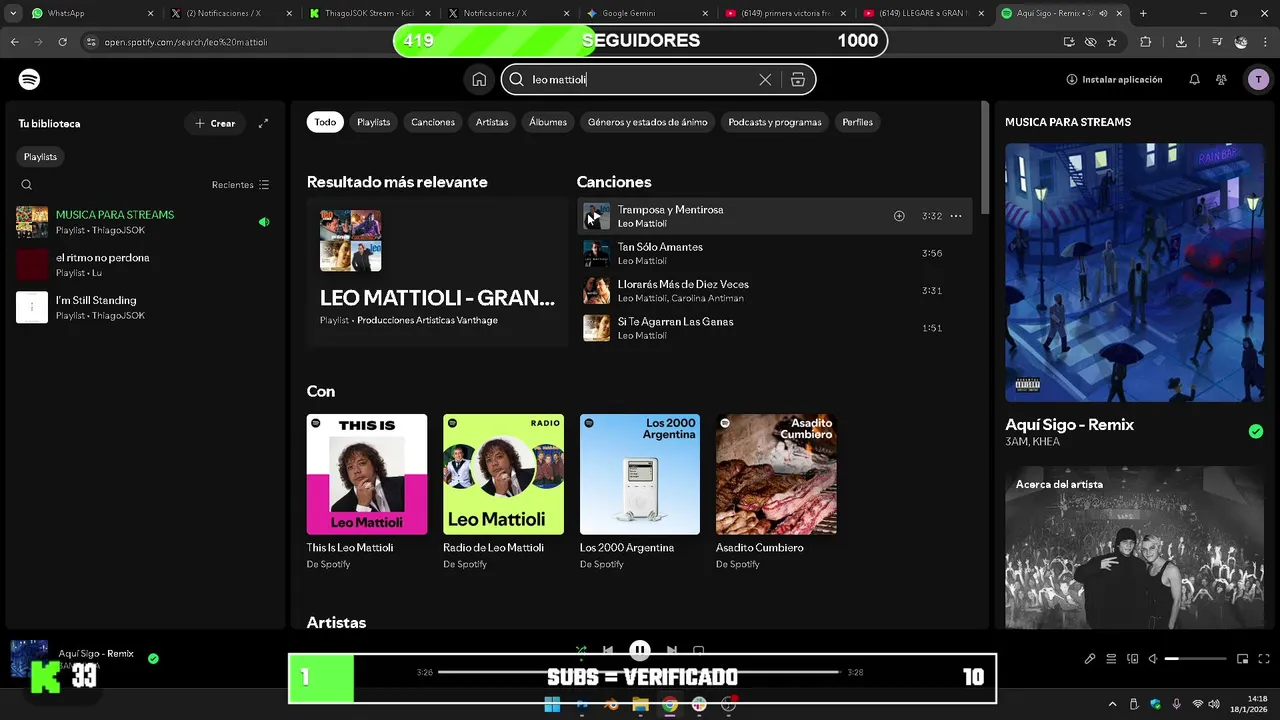Open the Recientes sort dropdown

240,185
